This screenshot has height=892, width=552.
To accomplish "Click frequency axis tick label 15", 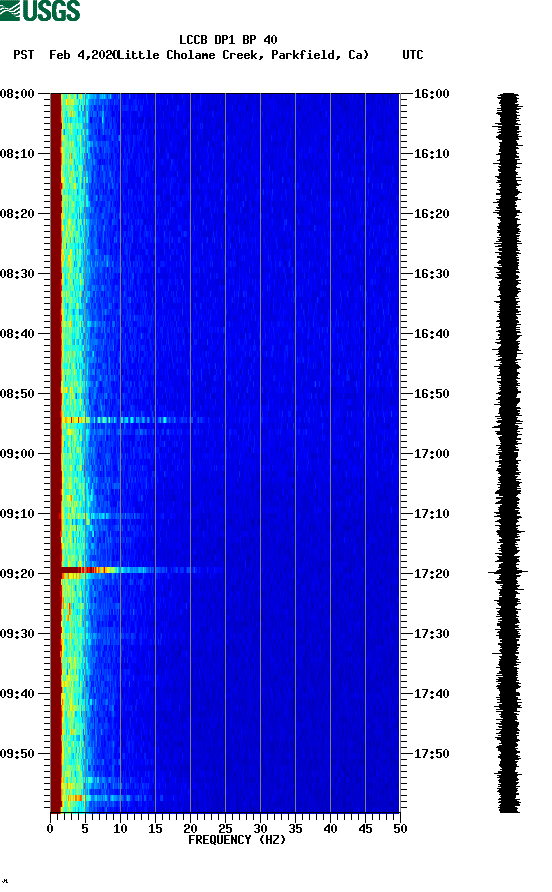I will pos(155,829).
